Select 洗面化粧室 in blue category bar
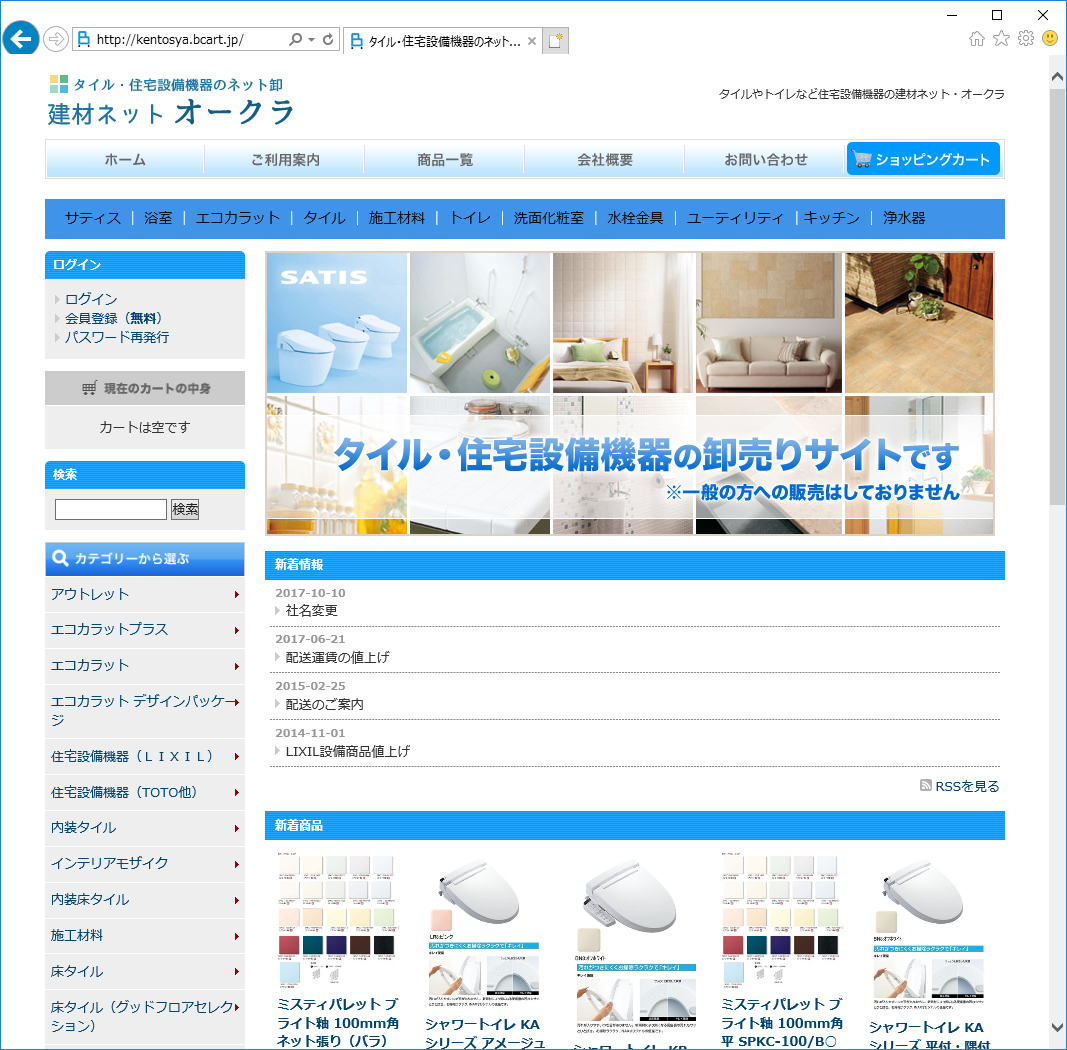This screenshot has height=1050, width=1067. point(548,218)
